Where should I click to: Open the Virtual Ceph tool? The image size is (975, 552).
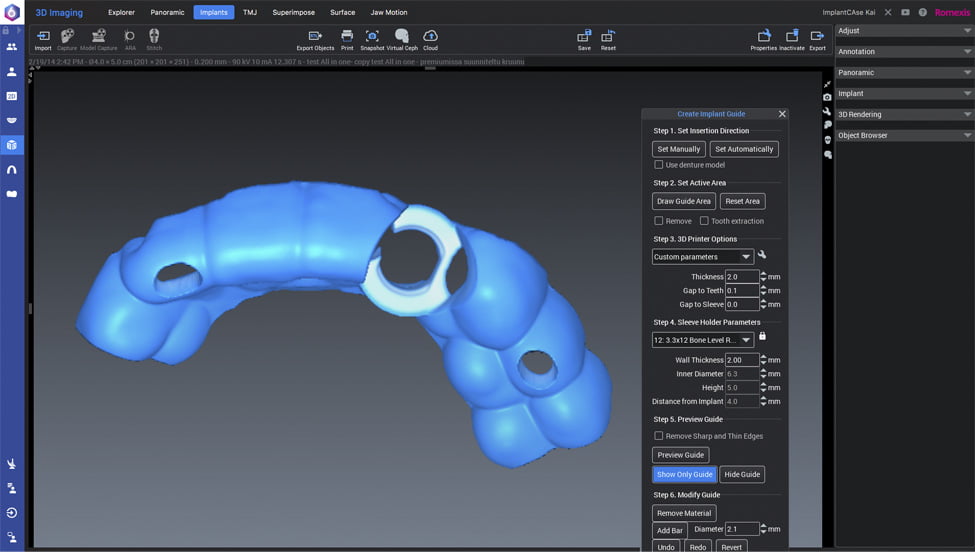(402, 37)
